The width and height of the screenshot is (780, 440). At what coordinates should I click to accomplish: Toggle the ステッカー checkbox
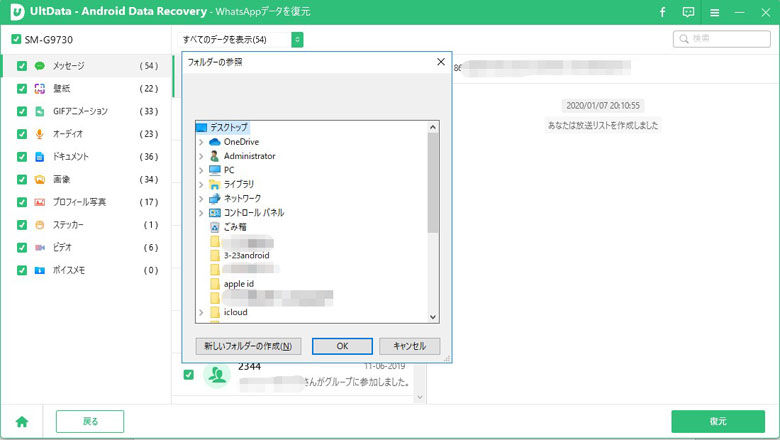[22, 225]
